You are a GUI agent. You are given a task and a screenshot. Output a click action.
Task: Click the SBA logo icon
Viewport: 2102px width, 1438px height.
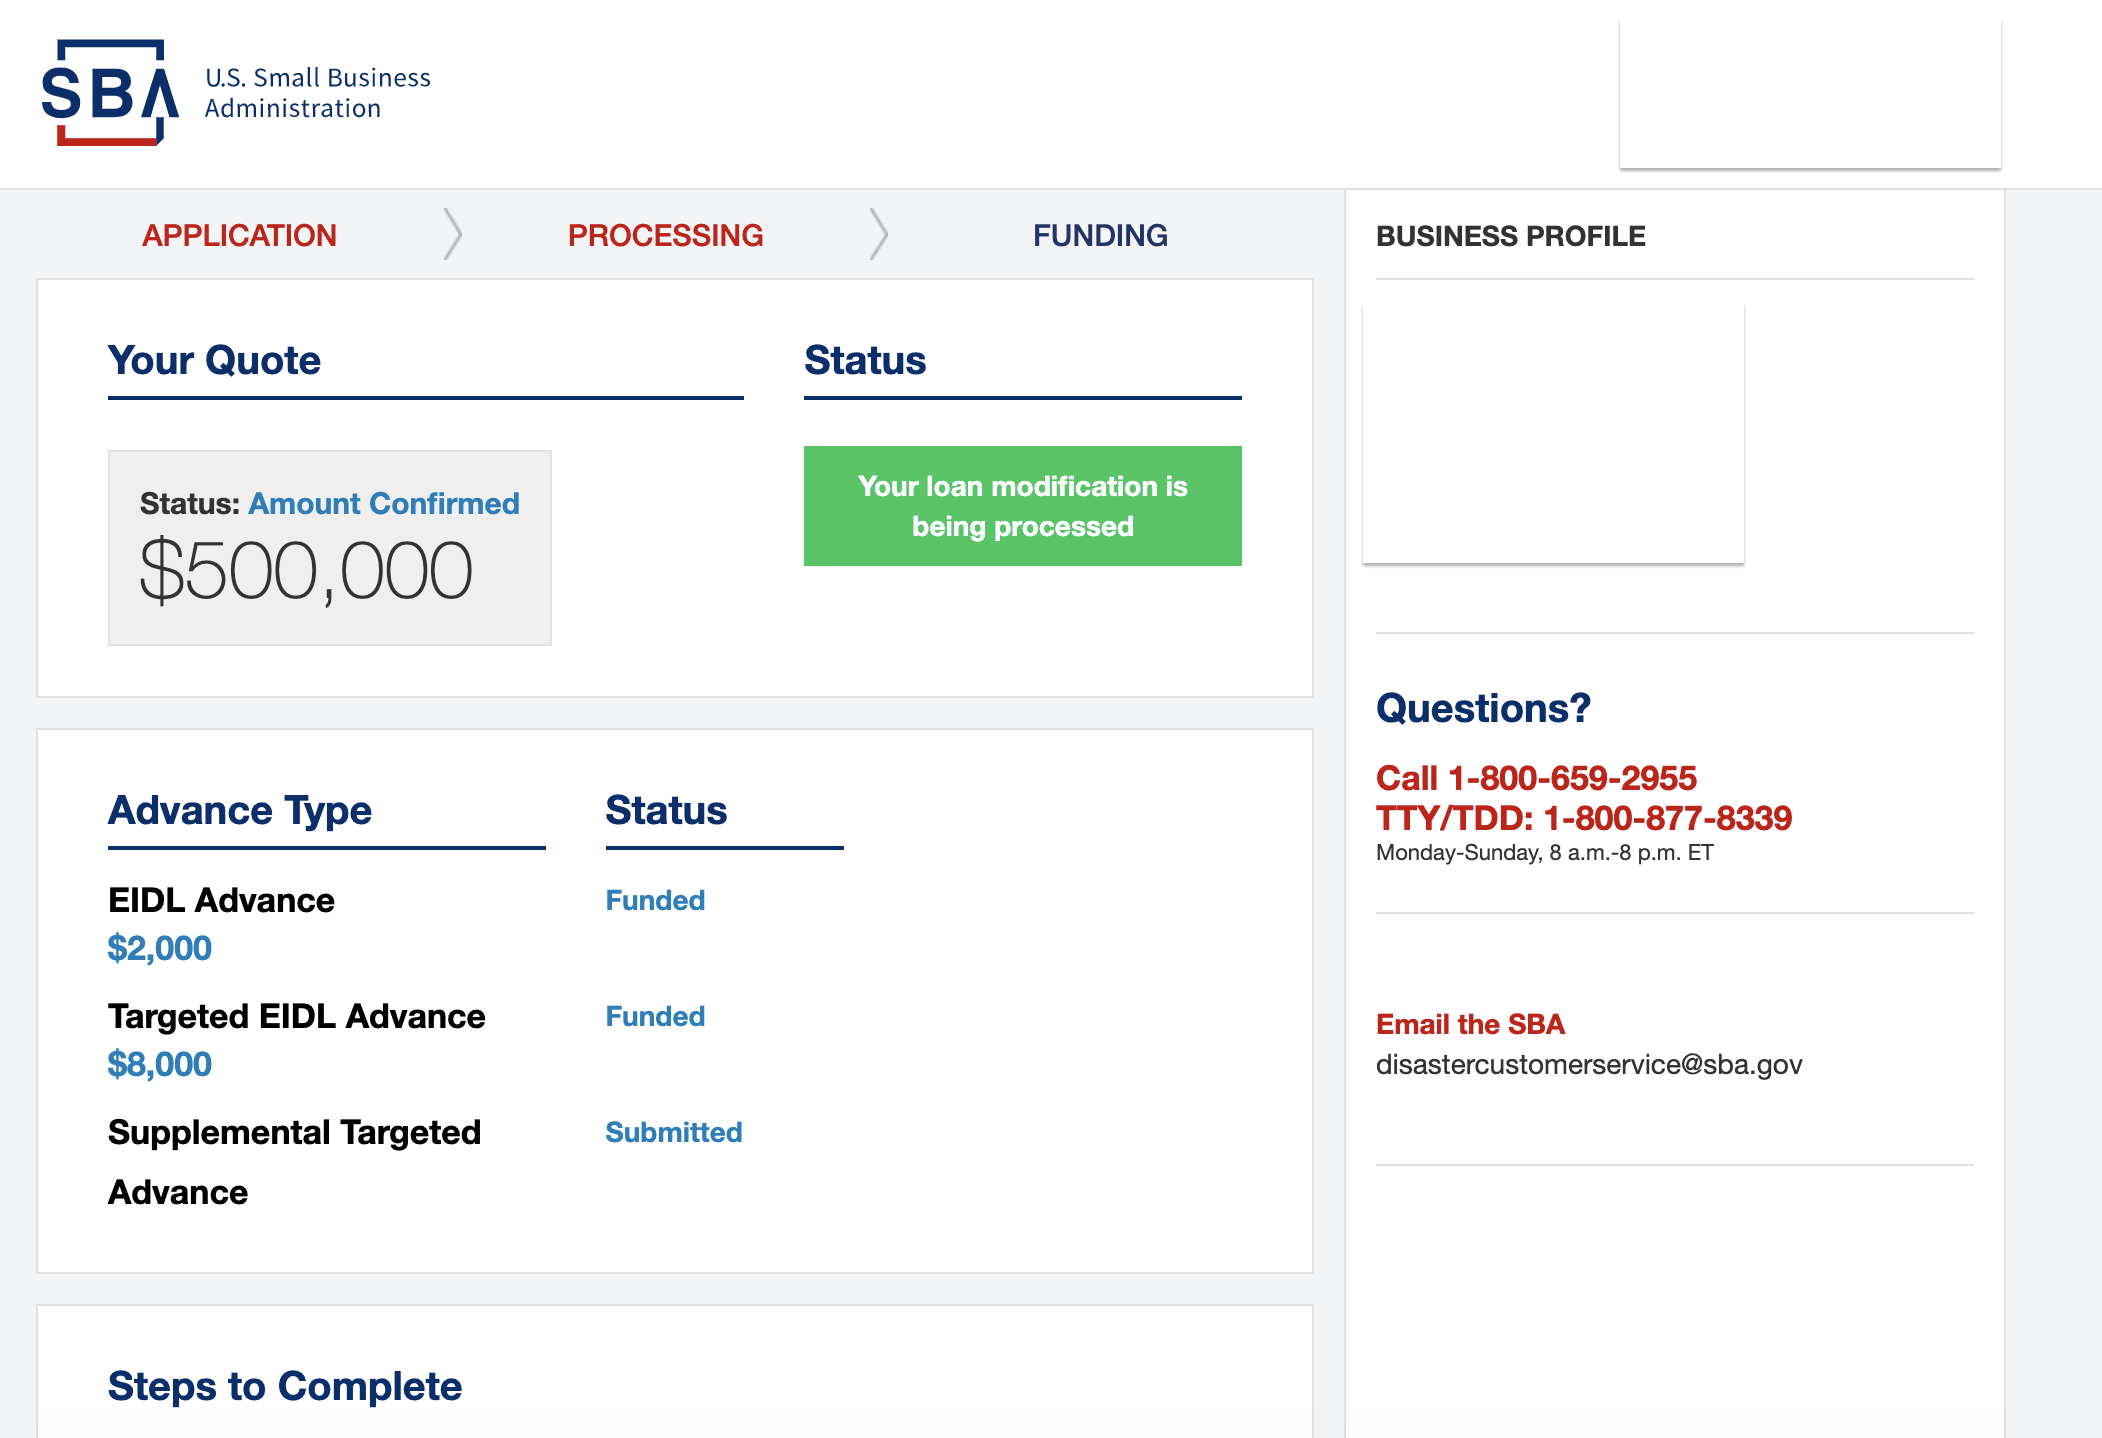pyautogui.click(x=110, y=93)
